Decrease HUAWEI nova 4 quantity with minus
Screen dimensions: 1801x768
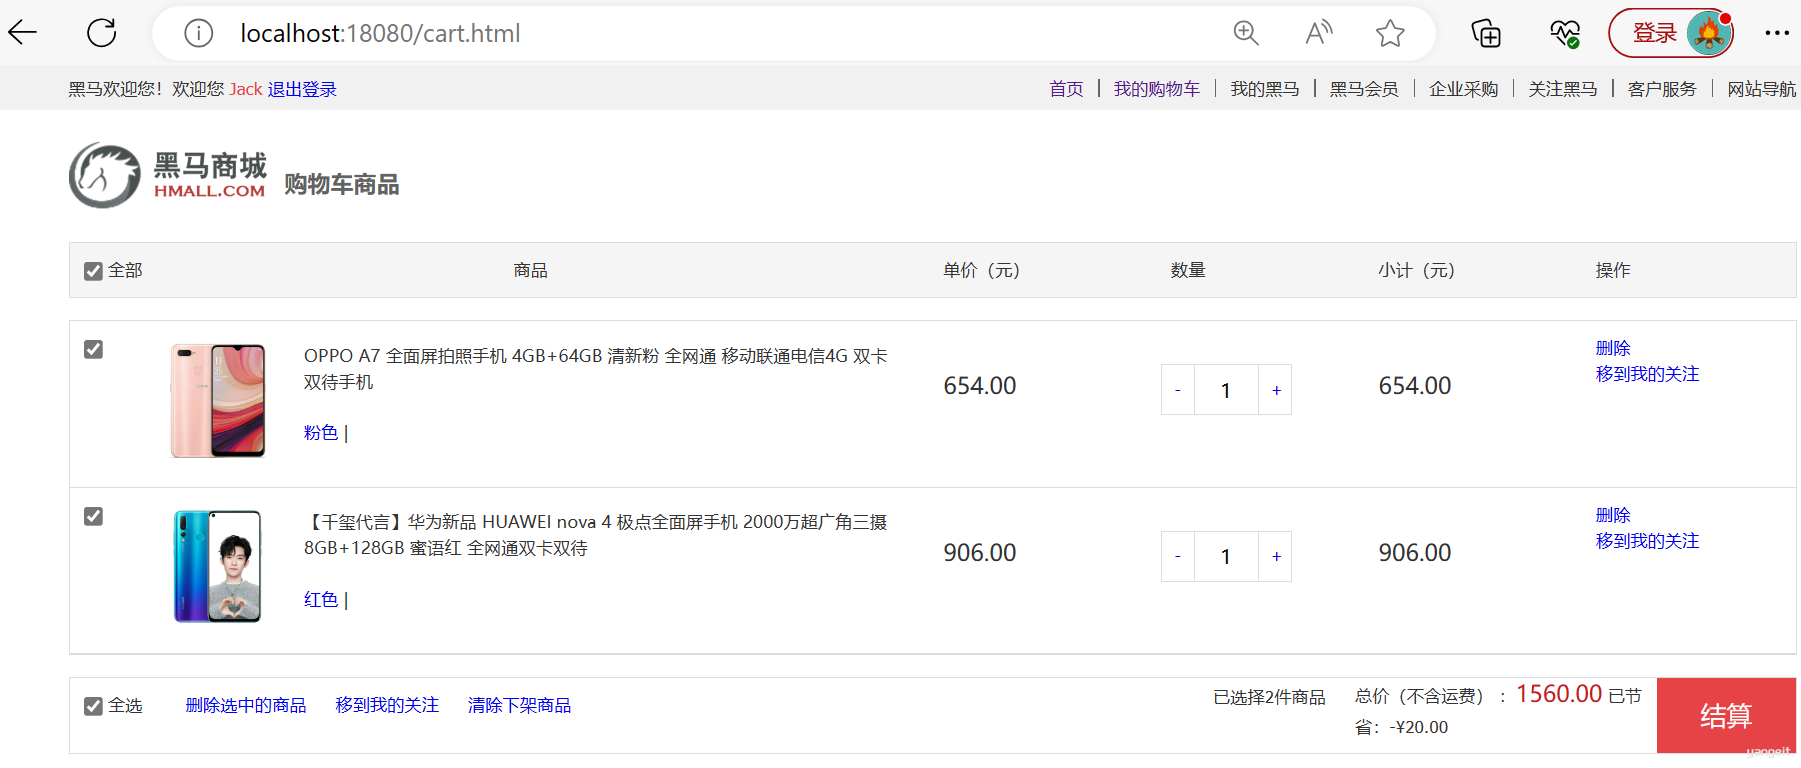click(1178, 557)
